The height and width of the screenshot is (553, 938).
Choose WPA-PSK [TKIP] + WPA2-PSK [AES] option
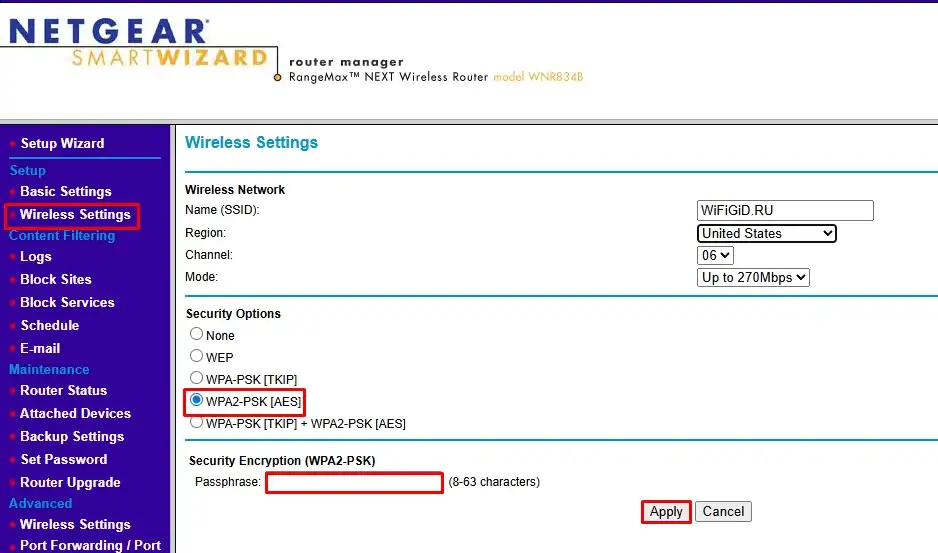click(x=197, y=422)
